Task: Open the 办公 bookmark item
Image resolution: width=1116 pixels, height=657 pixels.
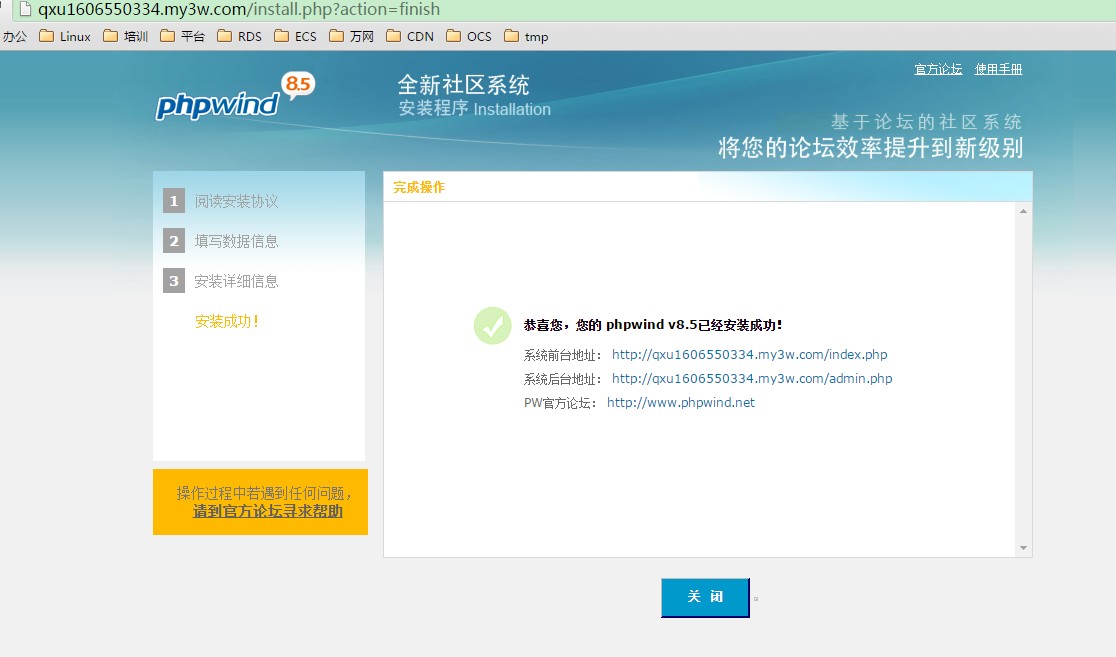Action: point(14,36)
